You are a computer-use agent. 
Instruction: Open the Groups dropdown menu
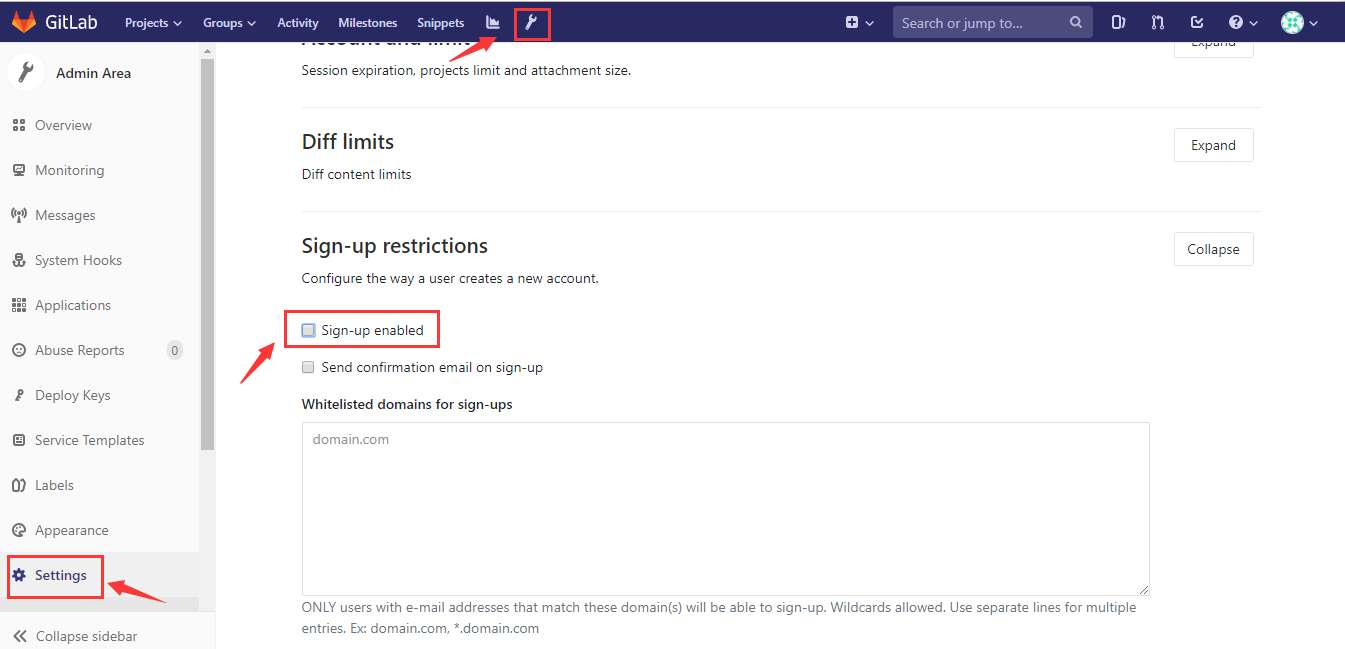click(x=229, y=23)
